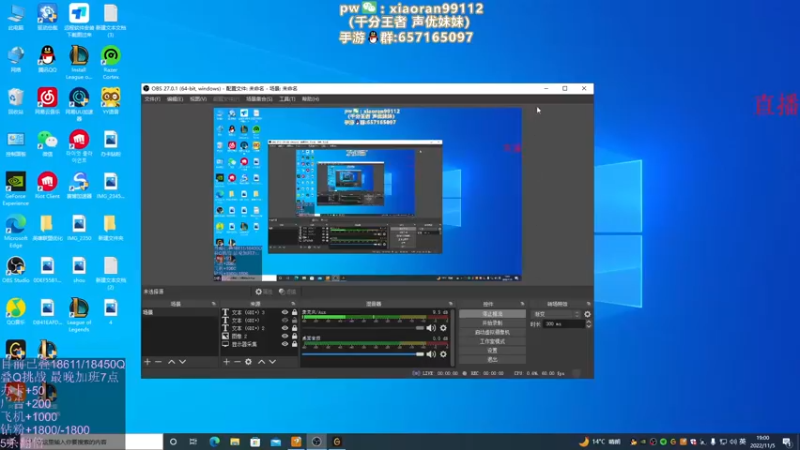Mute the 麦克风/Aux speaker icon
Viewport: 800px width, 450px height.
(x=431, y=328)
